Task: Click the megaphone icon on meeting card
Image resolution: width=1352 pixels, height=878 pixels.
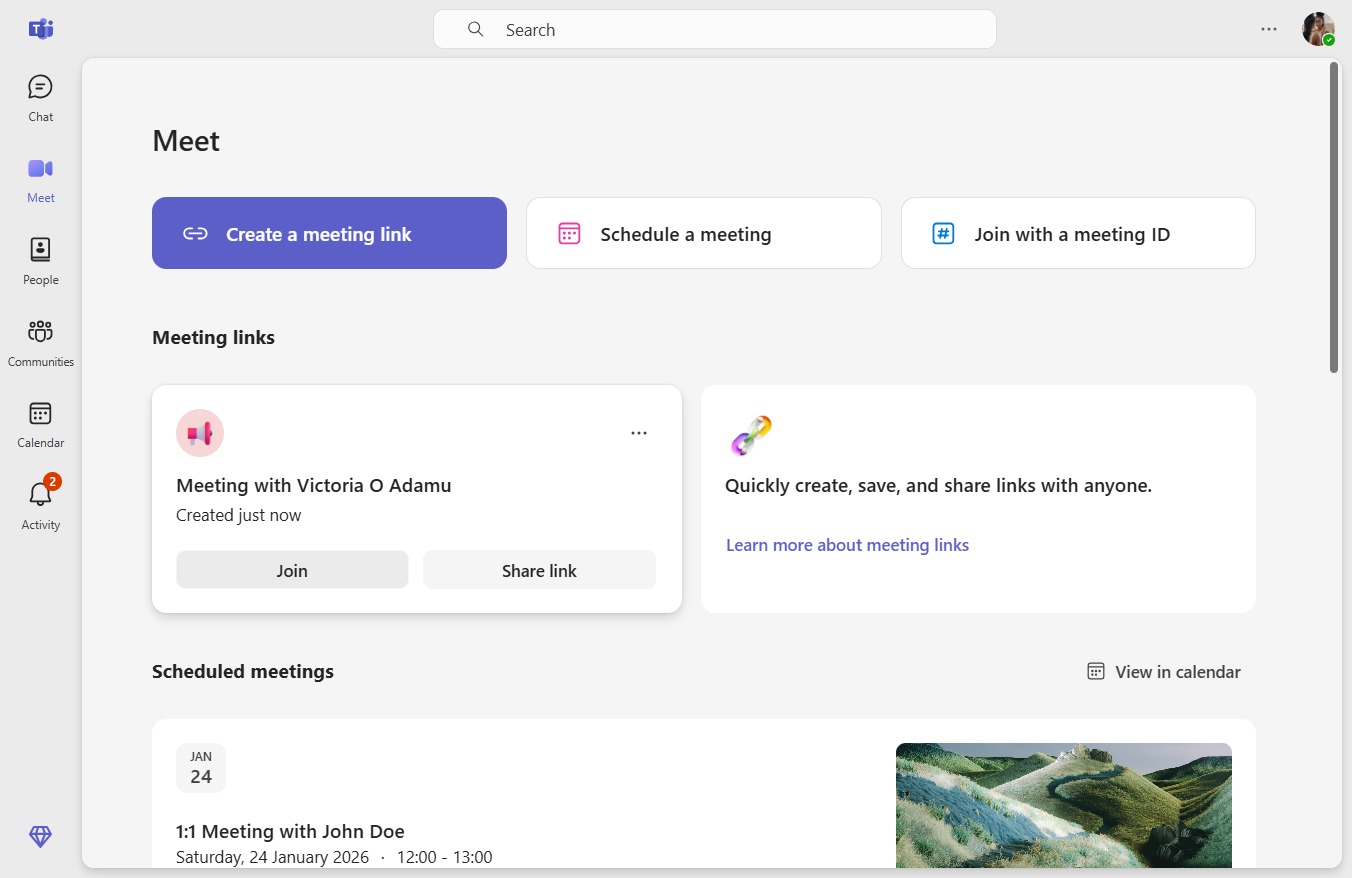Action: point(200,433)
